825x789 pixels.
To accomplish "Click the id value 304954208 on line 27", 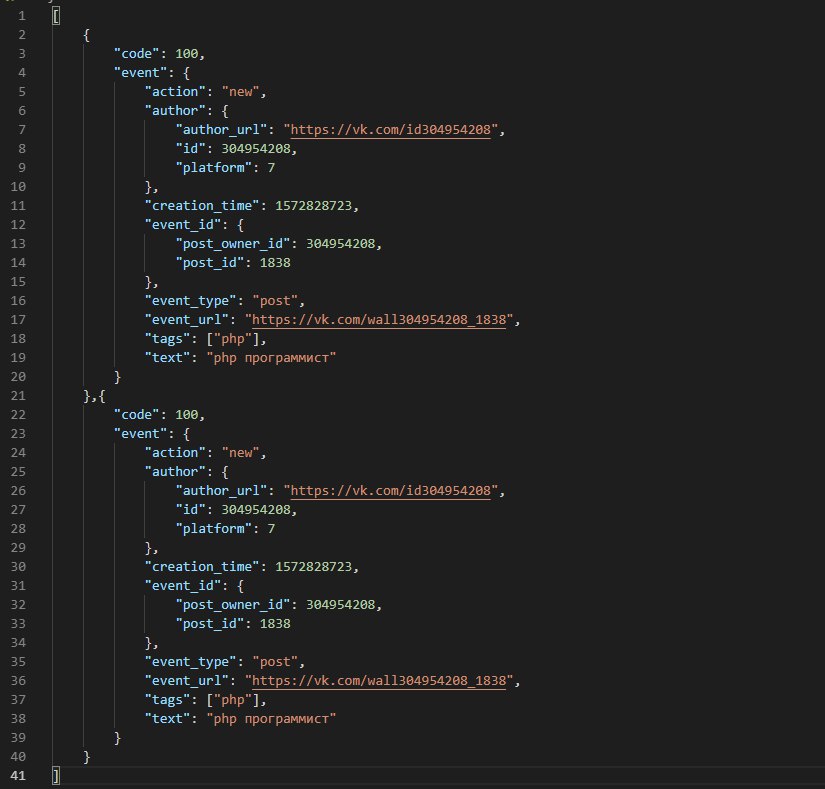I will (256, 510).
